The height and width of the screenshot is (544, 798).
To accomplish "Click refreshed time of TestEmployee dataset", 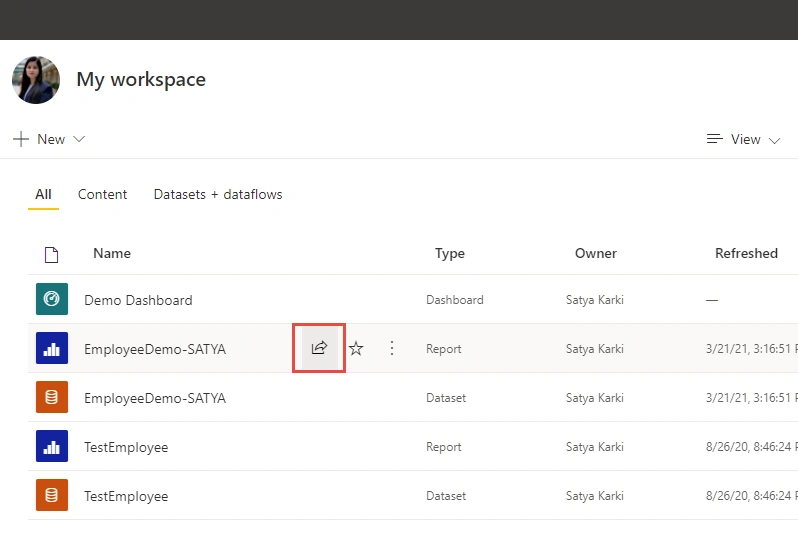I will click(752, 496).
